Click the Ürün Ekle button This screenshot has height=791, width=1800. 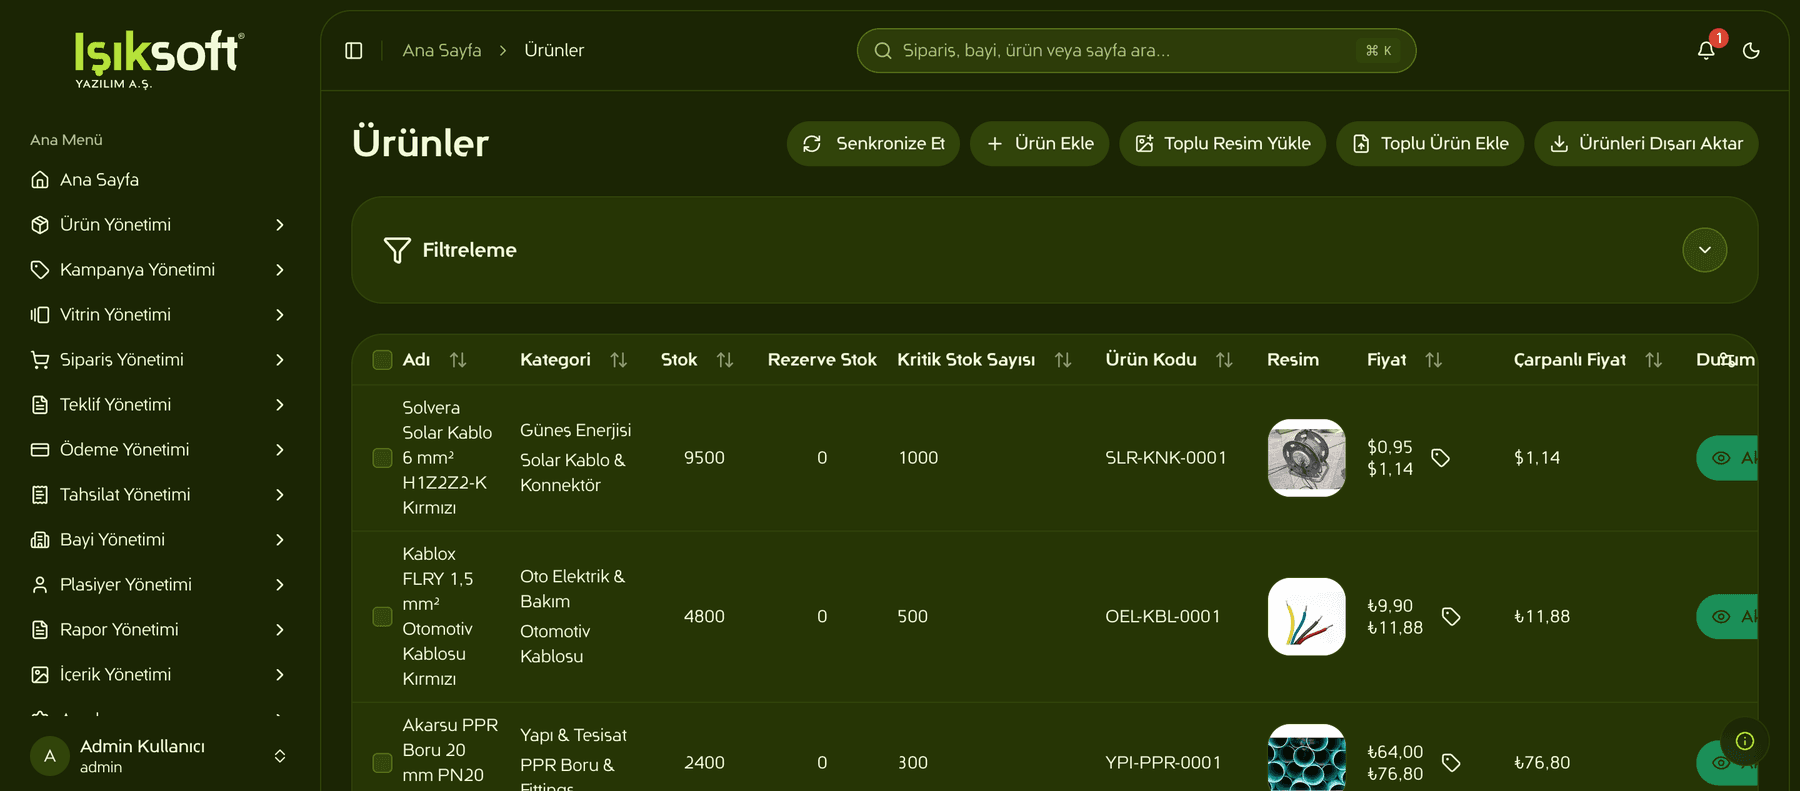click(x=1040, y=144)
